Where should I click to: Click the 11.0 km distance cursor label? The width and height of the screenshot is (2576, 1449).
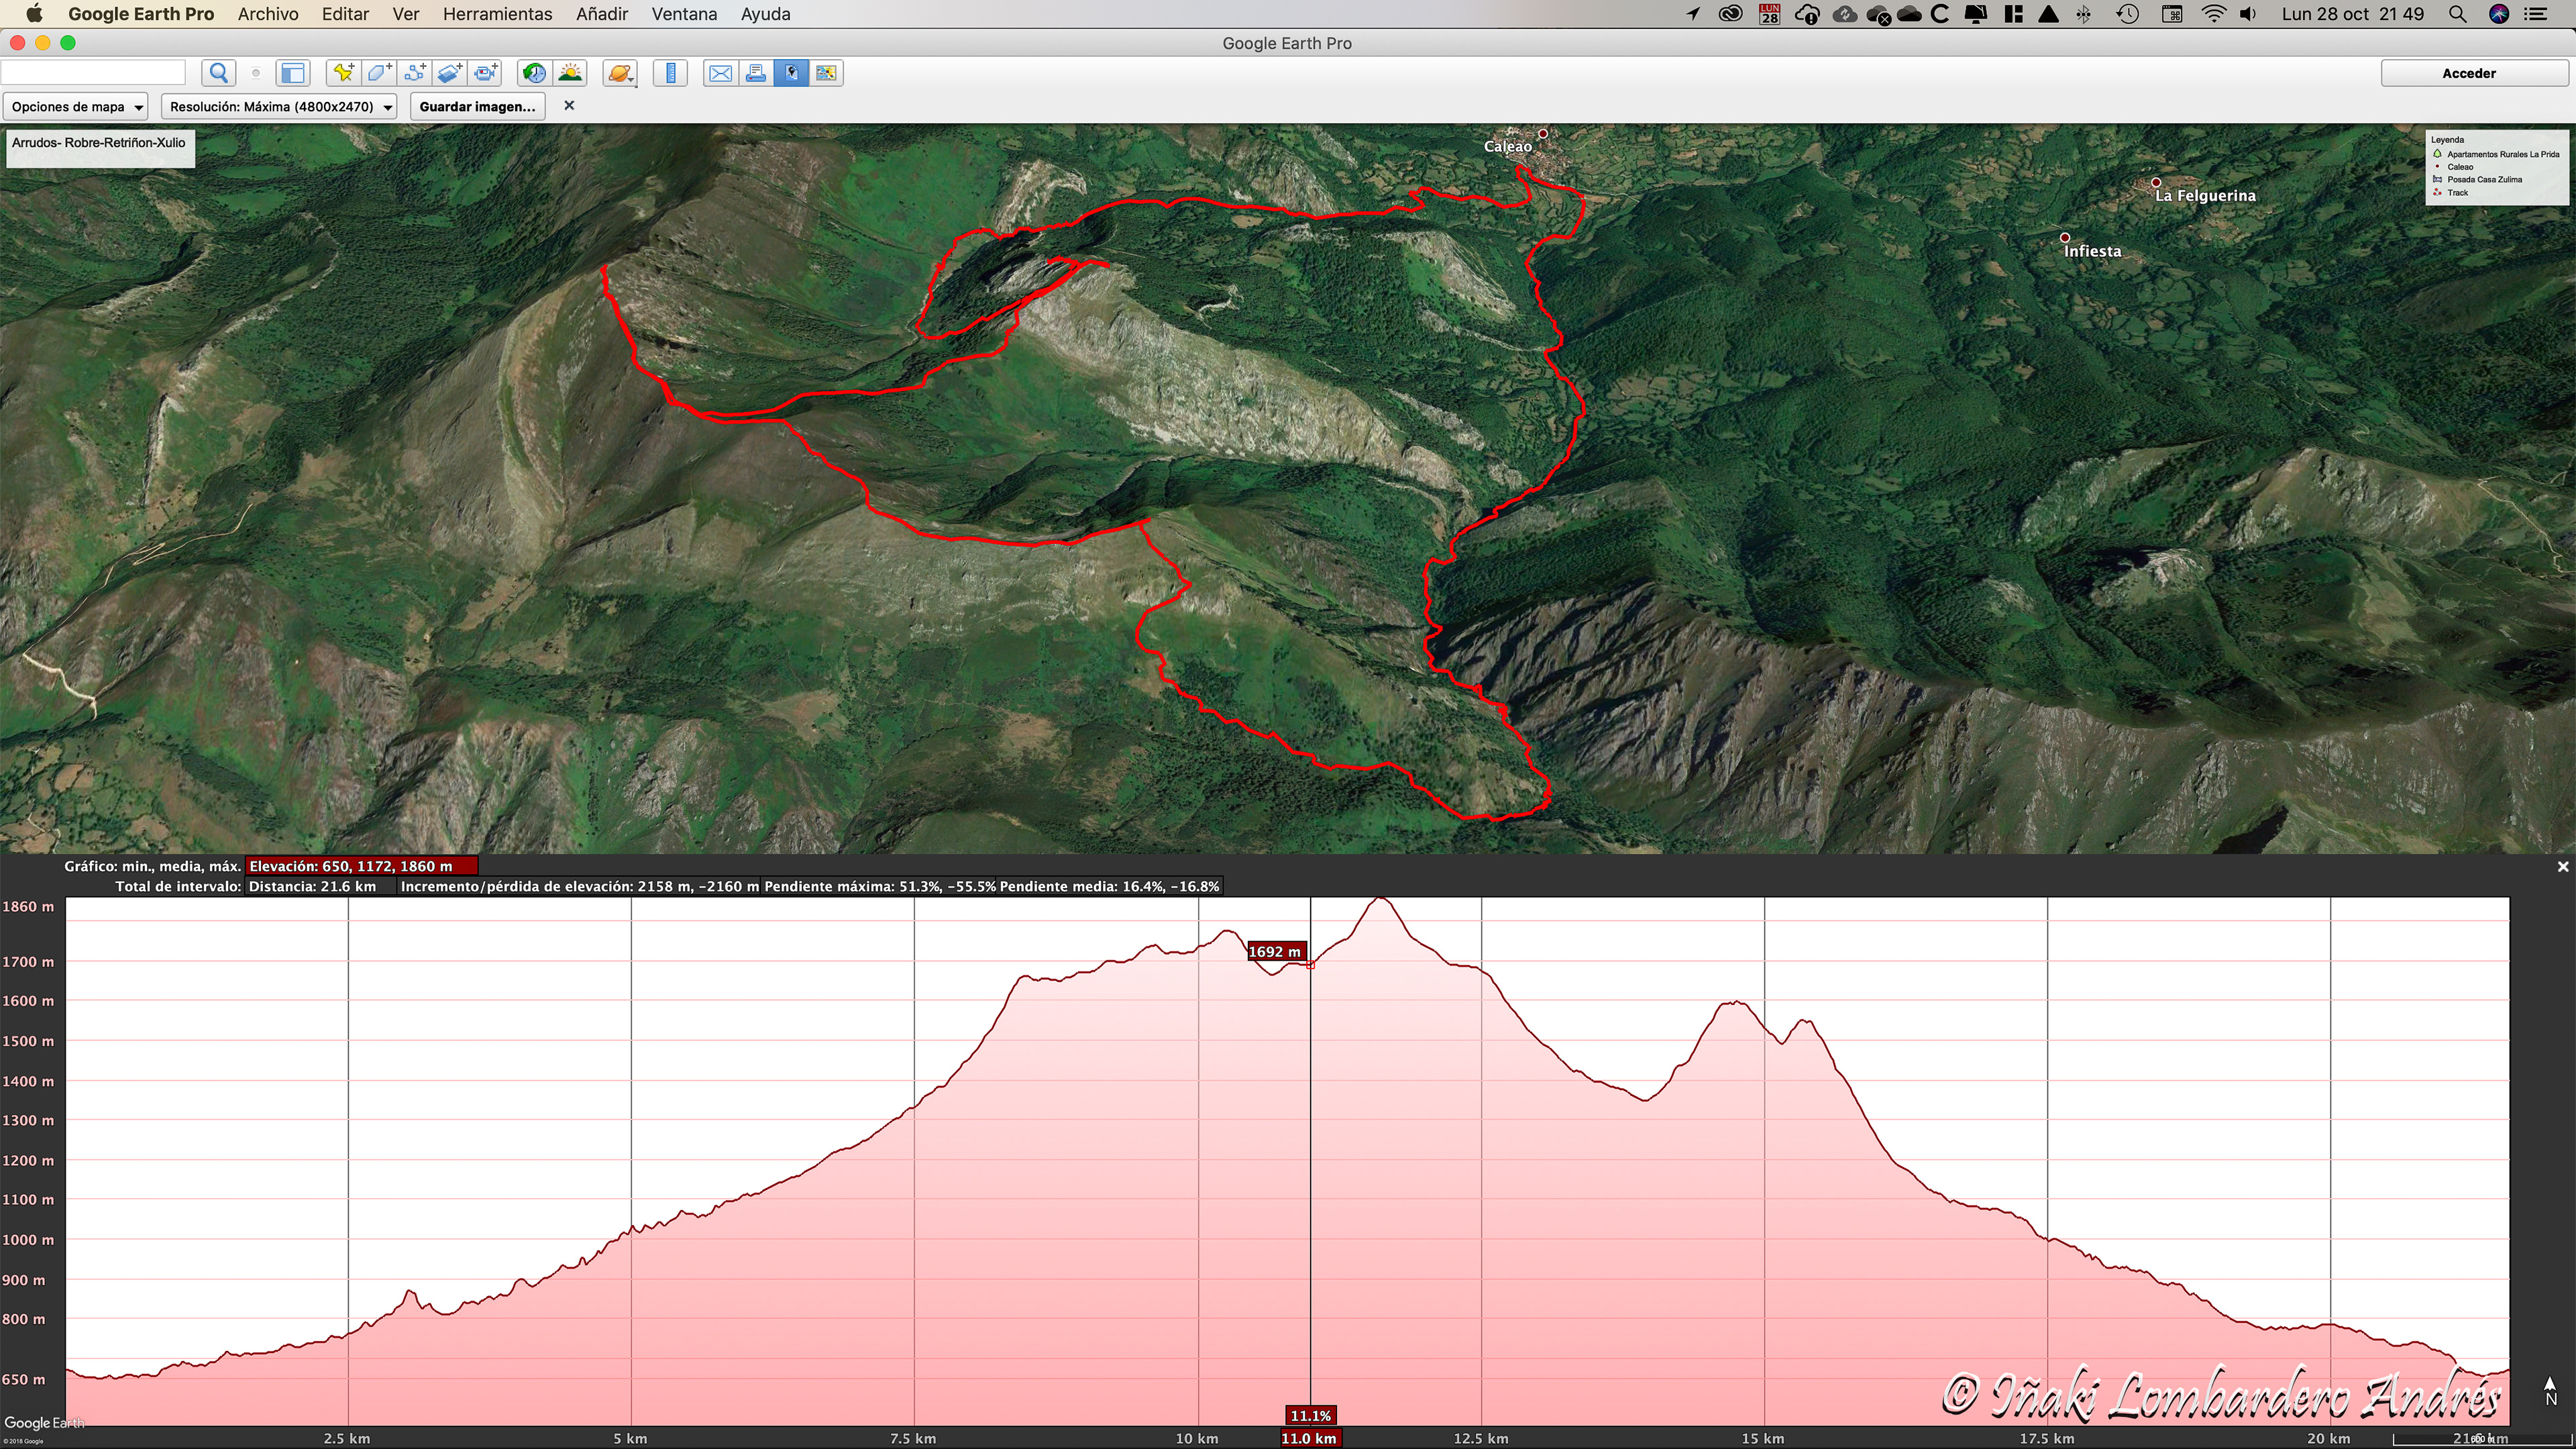[1309, 1438]
